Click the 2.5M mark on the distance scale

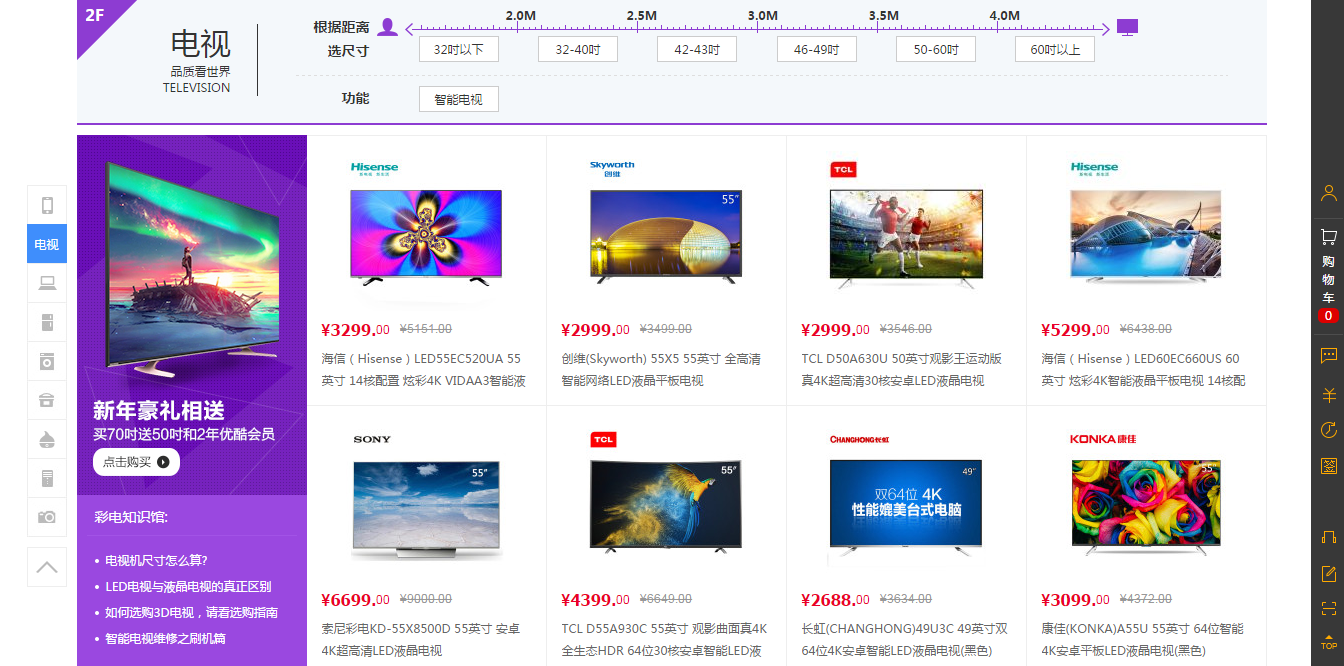[x=642, y=16]
